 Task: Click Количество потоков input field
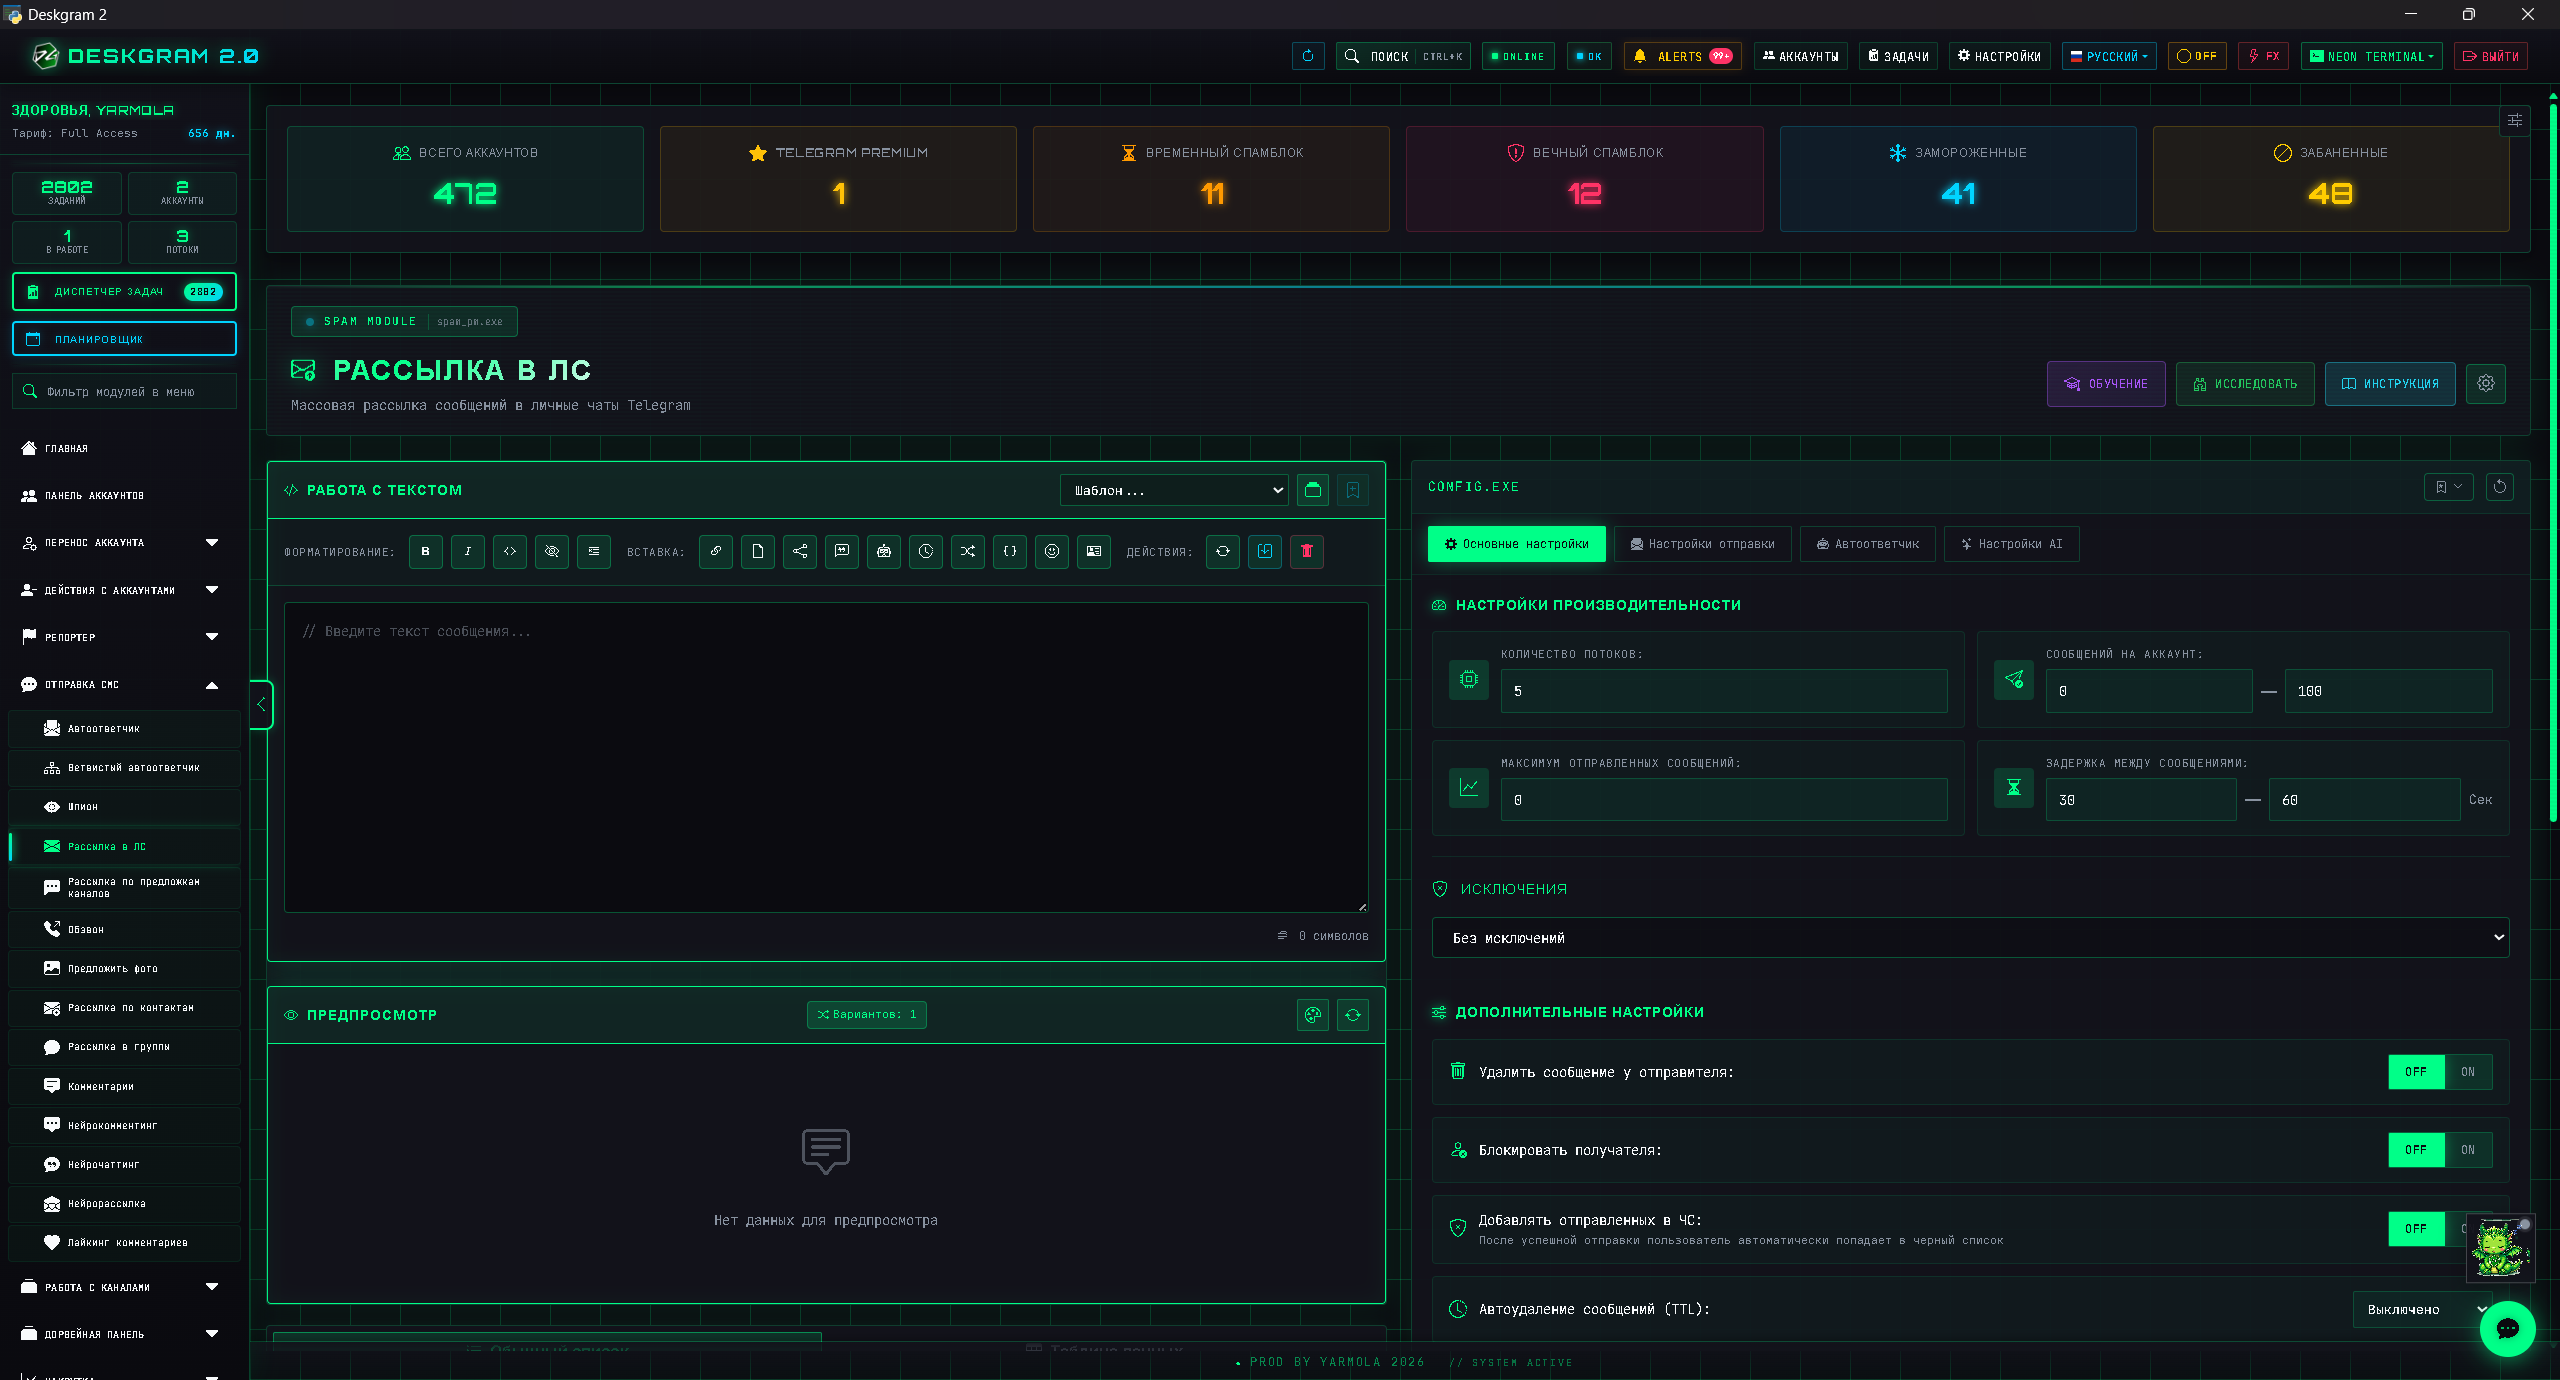1724,691
